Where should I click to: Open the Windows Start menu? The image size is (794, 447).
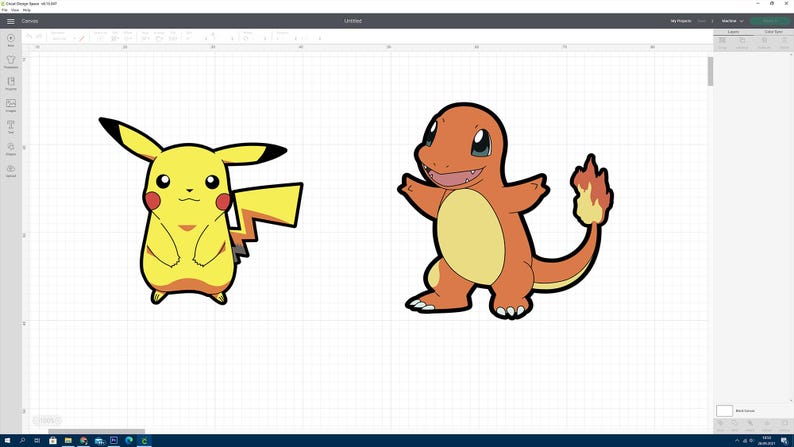(7, 440)
